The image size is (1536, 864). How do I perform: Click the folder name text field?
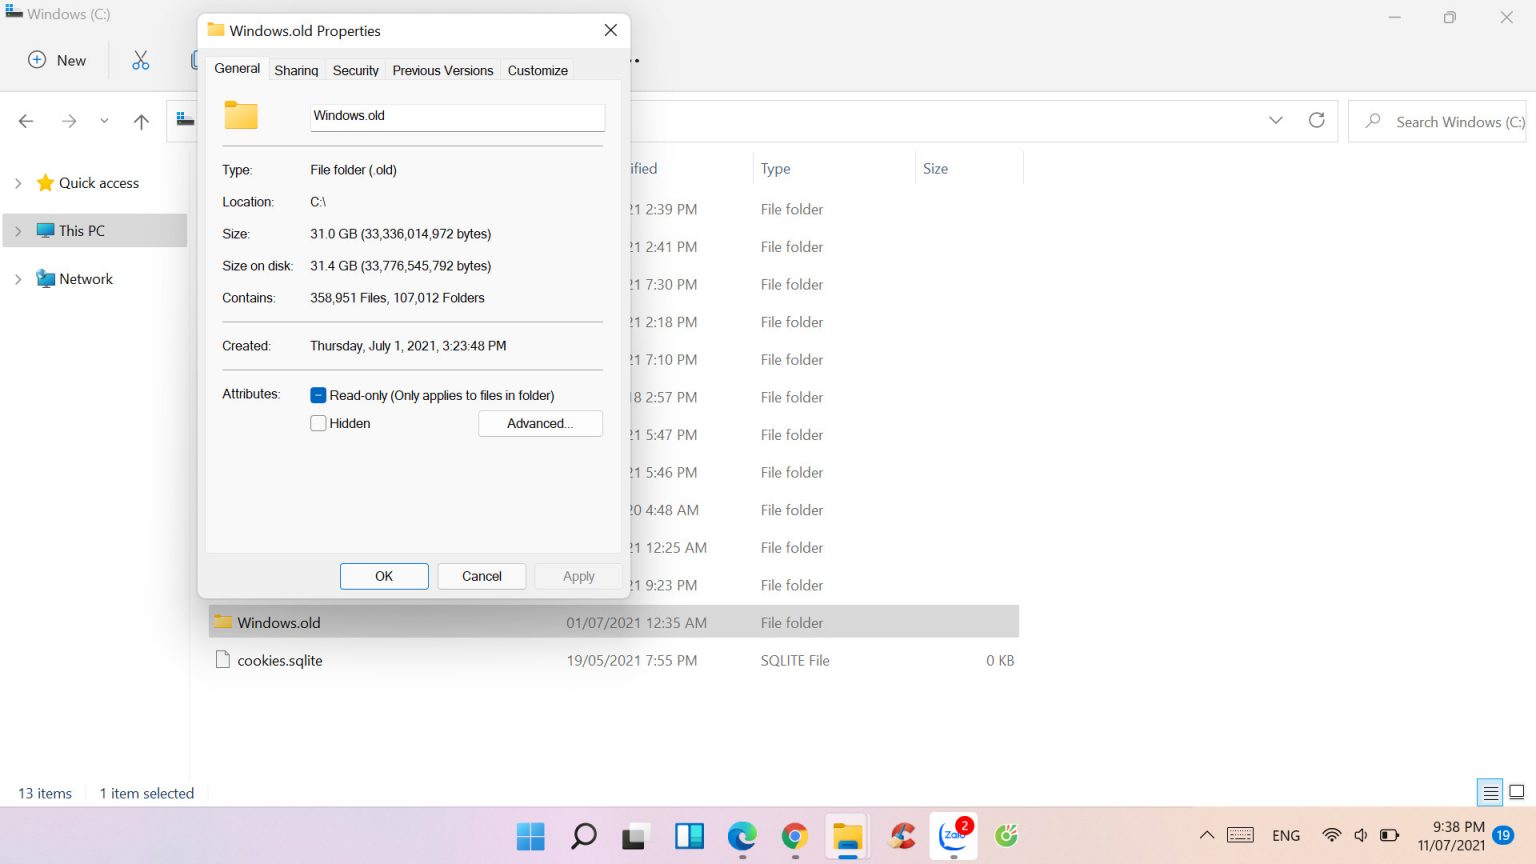tap(457, 116)
